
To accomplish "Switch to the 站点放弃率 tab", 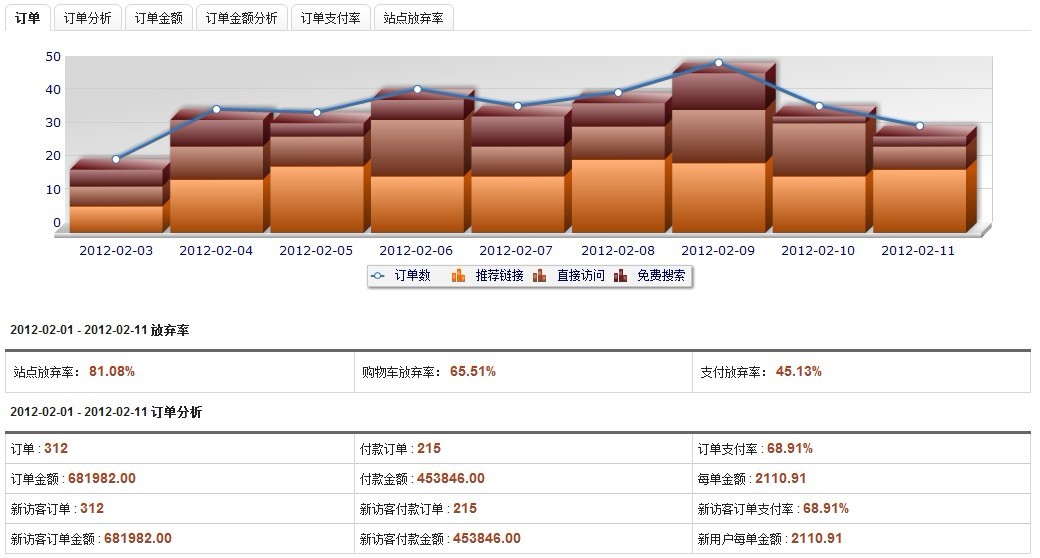I will coord(413,18).
